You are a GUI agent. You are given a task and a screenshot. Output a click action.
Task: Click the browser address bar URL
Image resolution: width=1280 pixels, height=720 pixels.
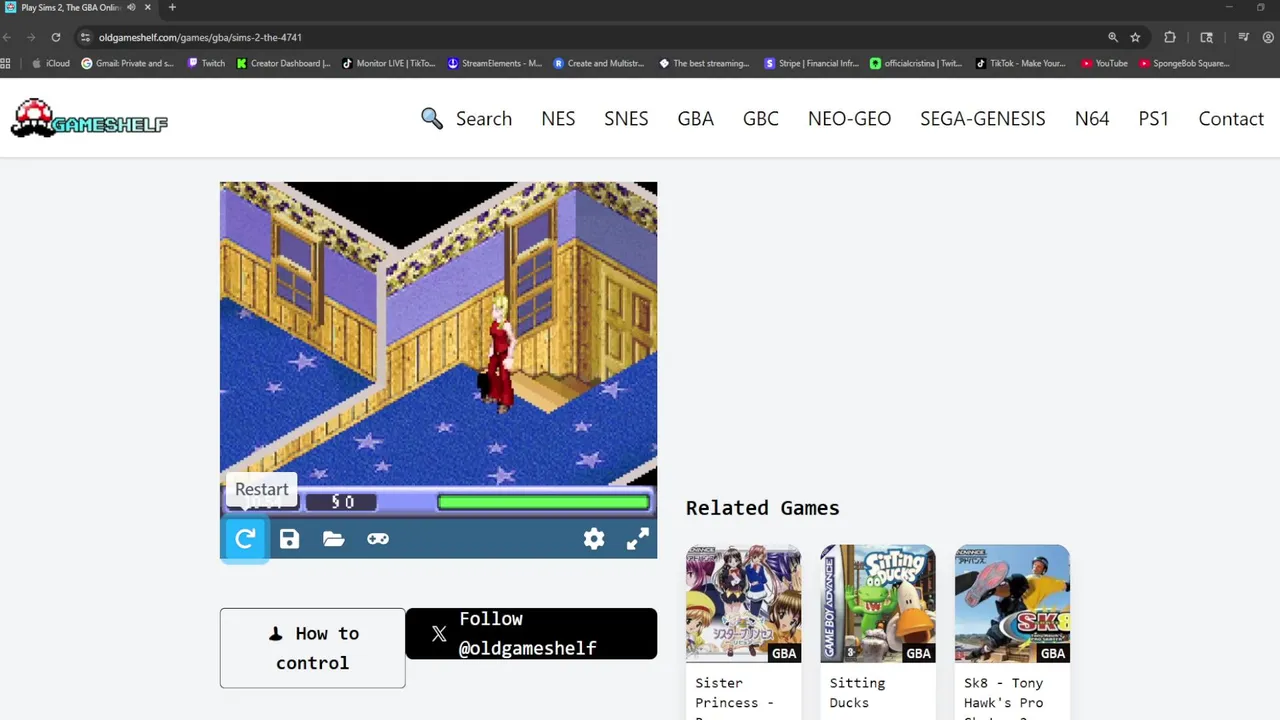pos(200,37)
